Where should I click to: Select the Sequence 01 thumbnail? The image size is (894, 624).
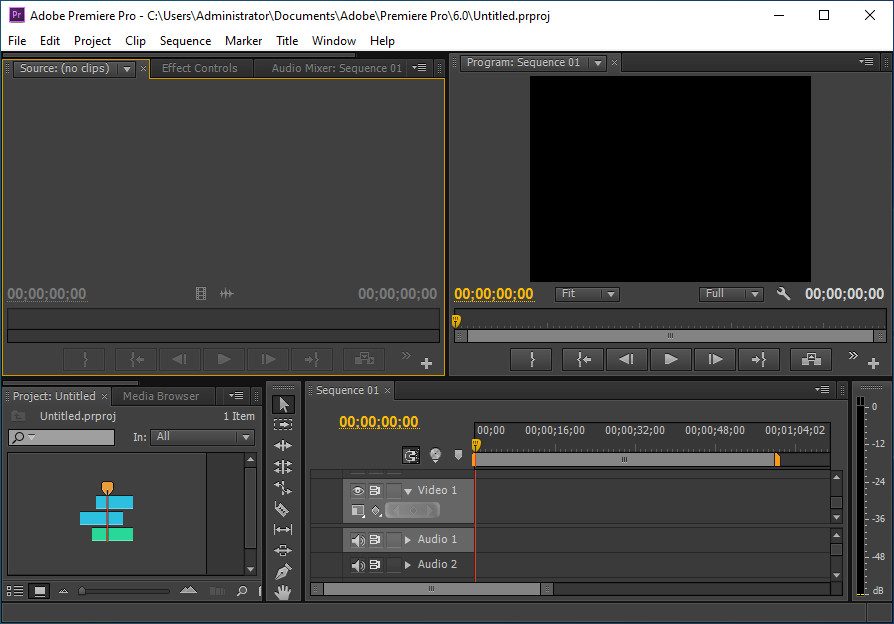tap(107, 512)
